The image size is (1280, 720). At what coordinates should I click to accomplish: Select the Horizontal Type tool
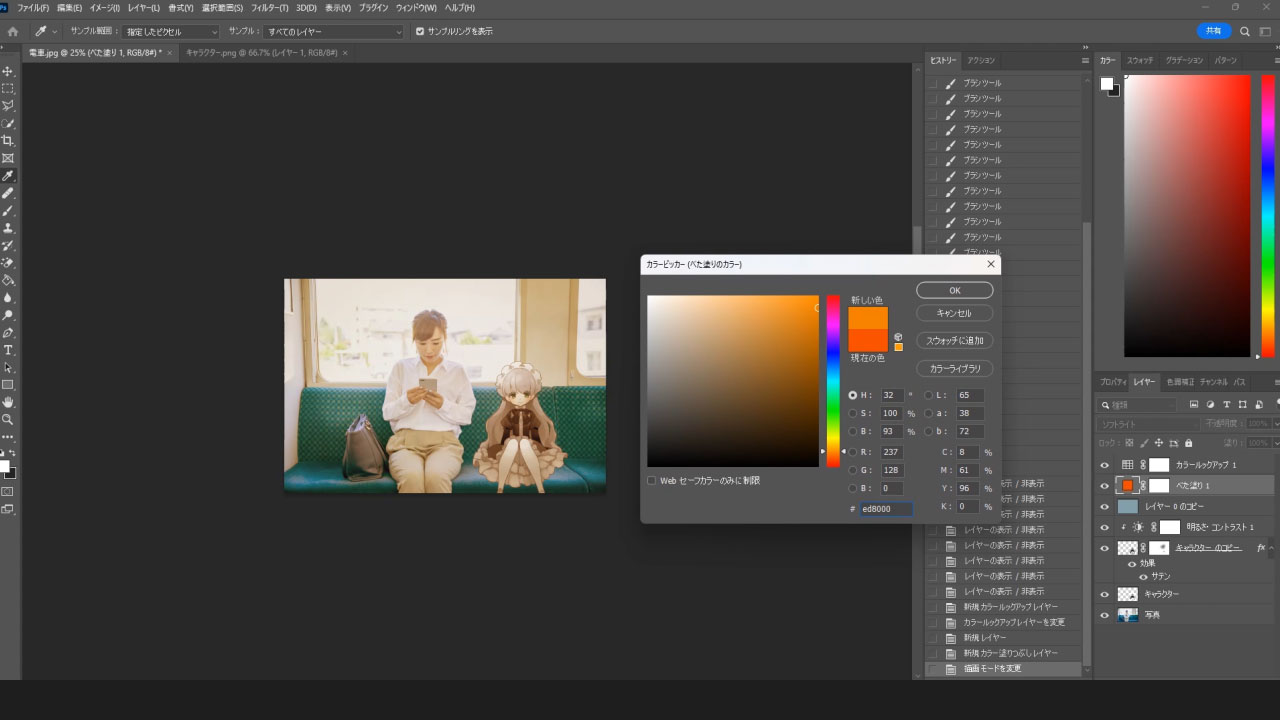[x=8, y=350]
